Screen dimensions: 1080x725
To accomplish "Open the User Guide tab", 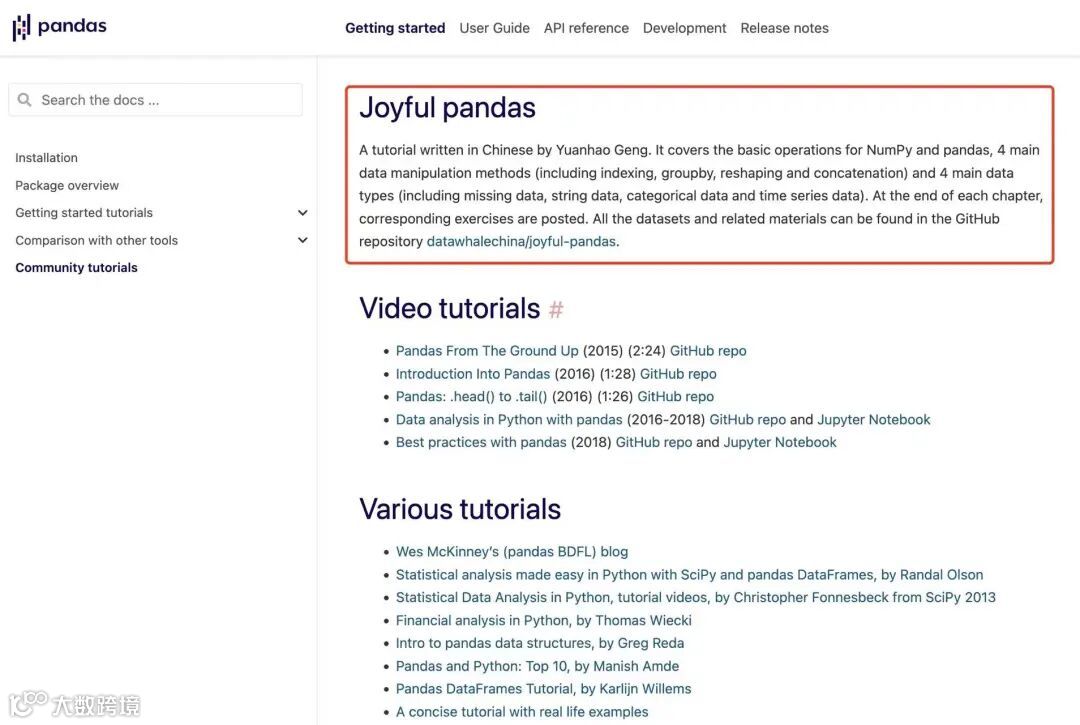I will tap(495, 28).
